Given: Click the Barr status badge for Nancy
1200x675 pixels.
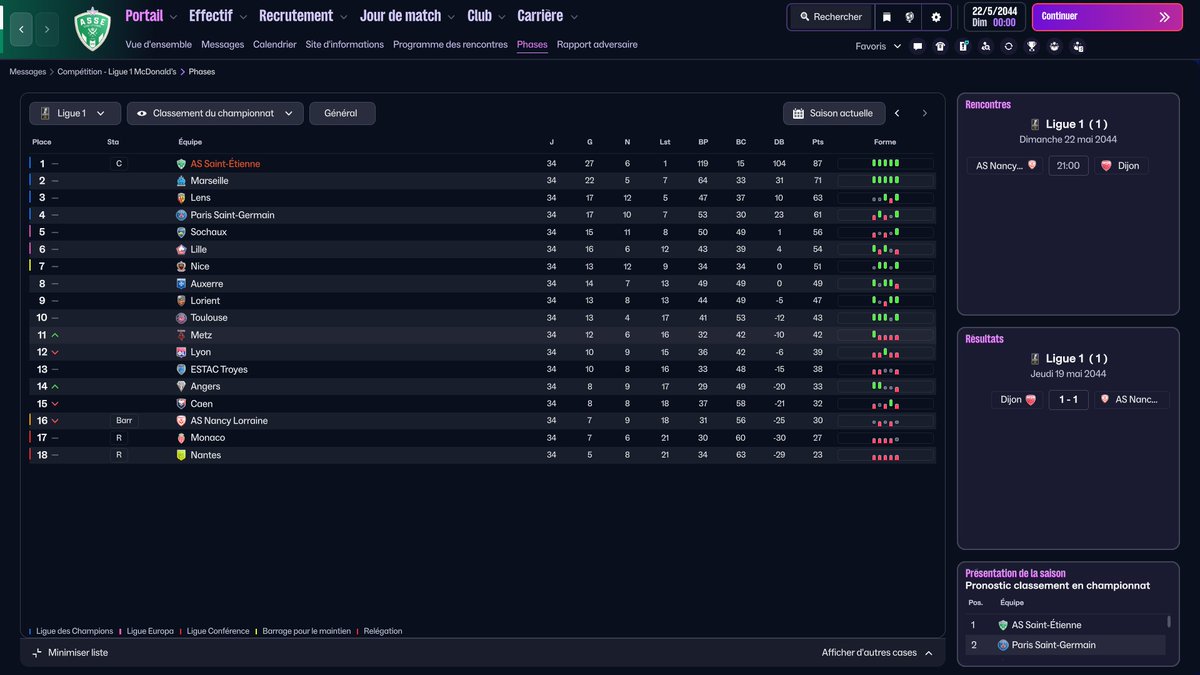Looking at the screenshot, I should [124, 421].
